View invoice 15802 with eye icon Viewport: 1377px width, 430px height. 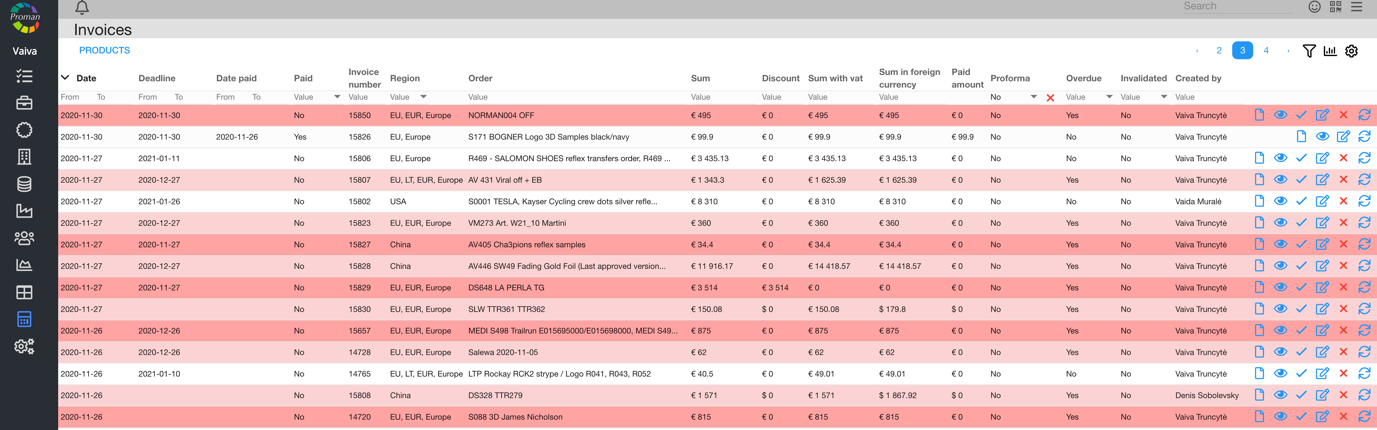click(1280, 201)
